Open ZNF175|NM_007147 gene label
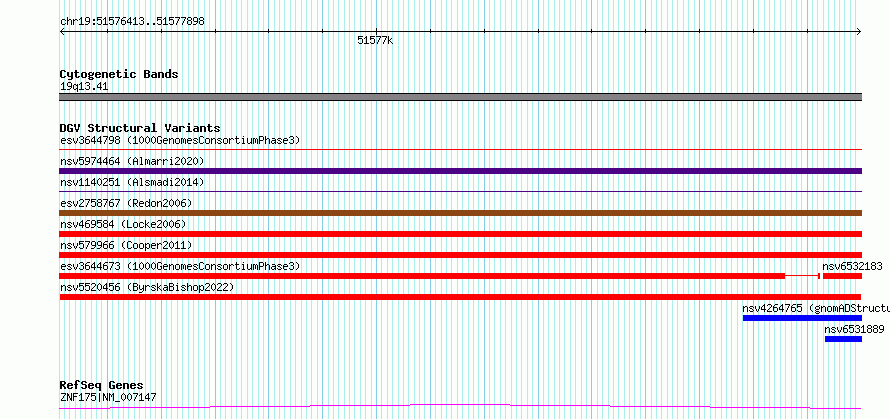 [108, 397]
